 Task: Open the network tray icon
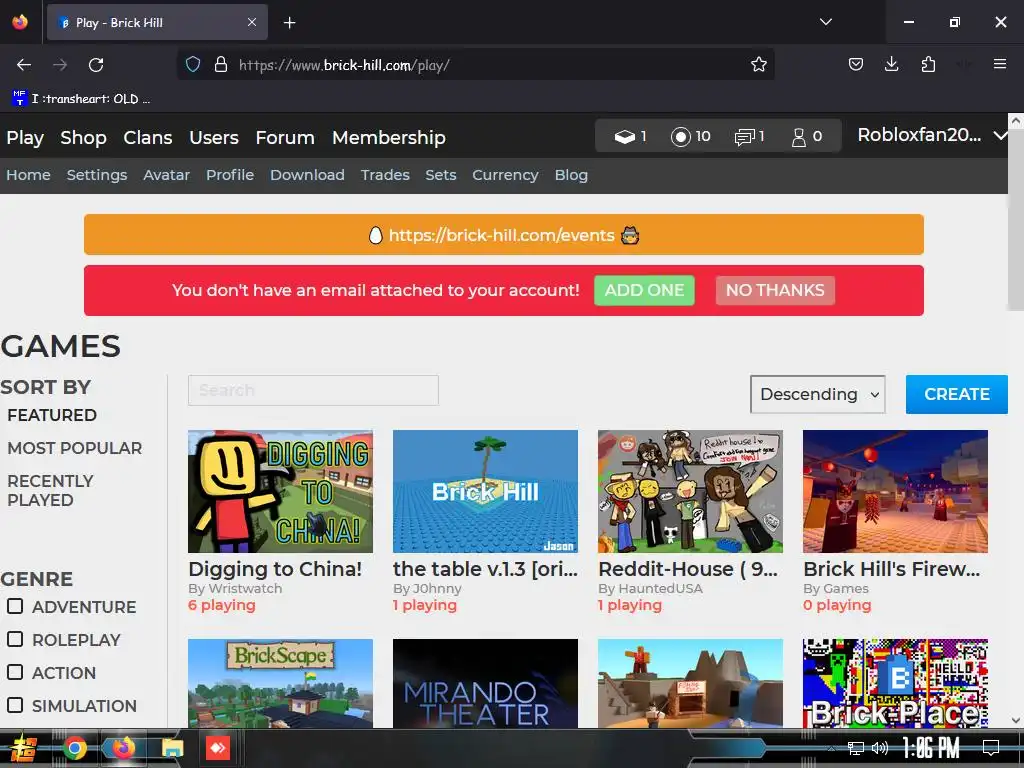tap(855, 748)
